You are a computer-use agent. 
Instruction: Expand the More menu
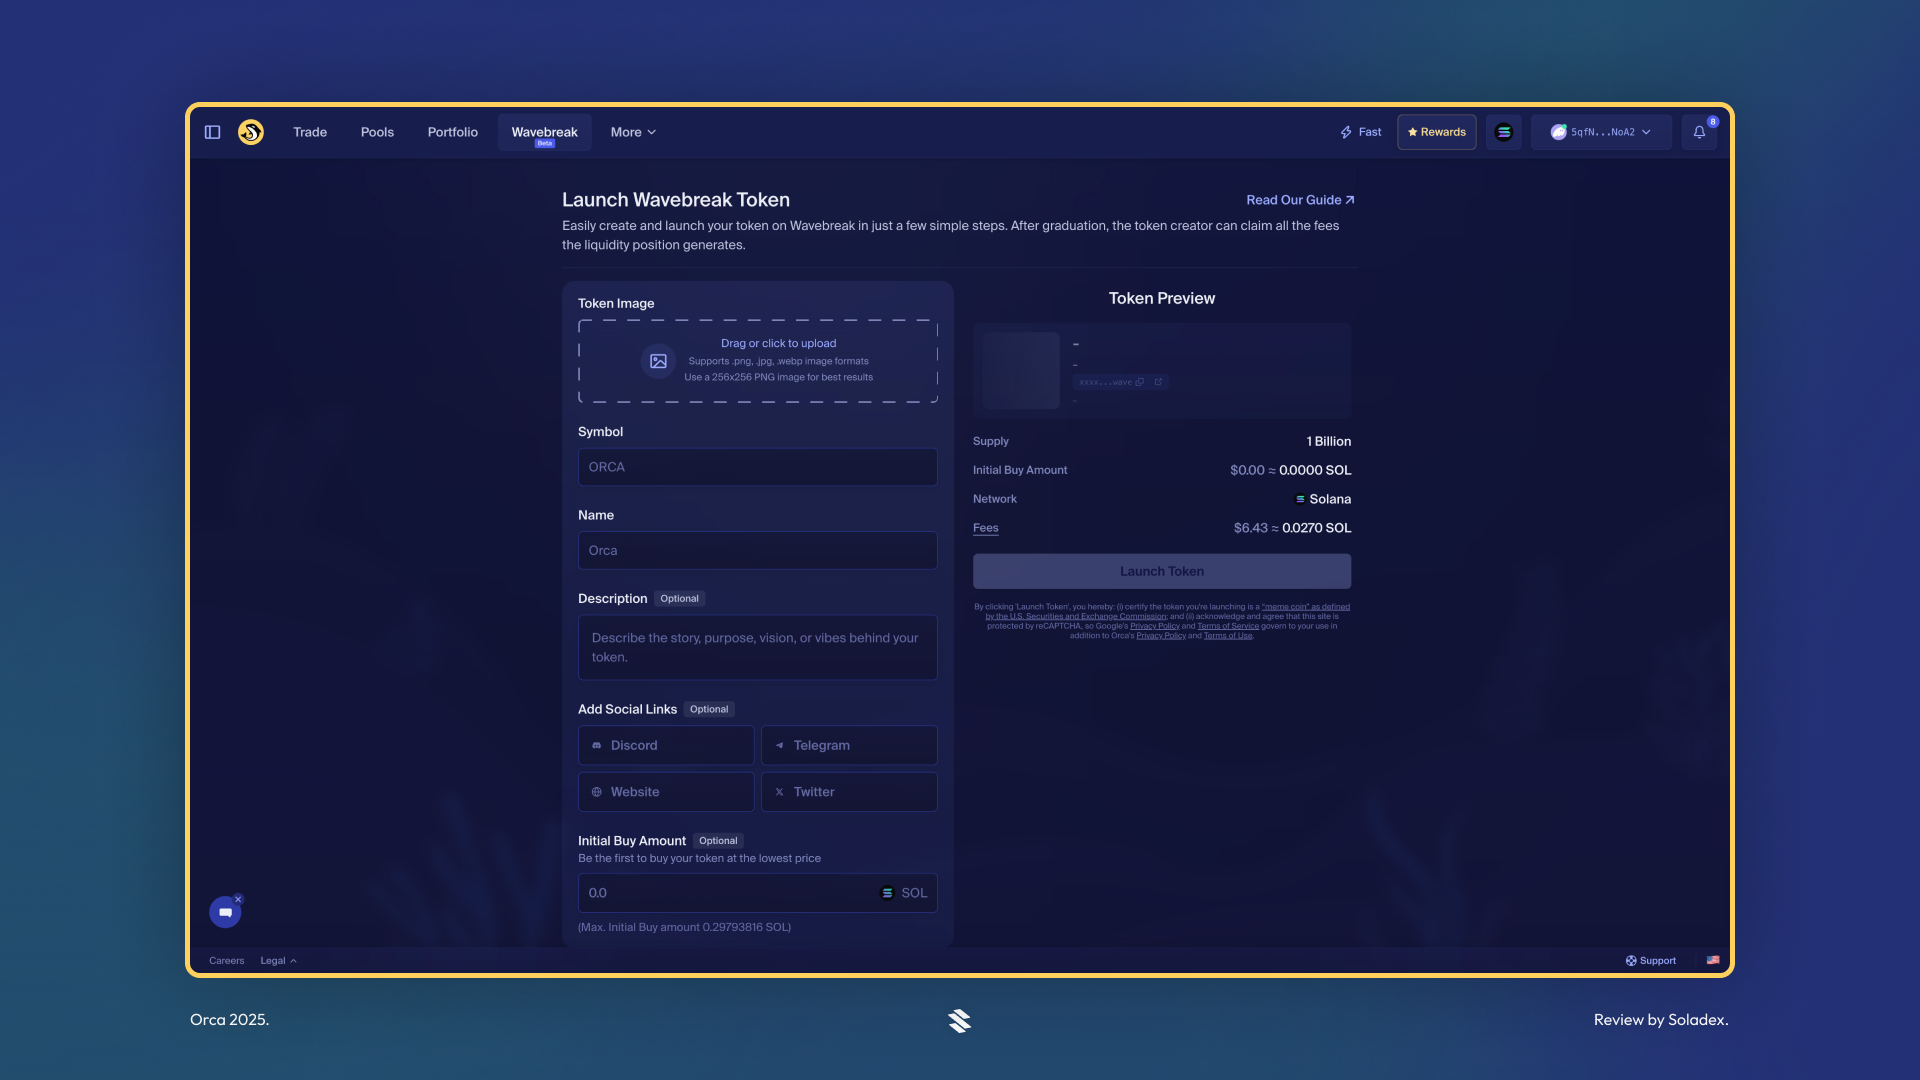pyautogui.click(x=633, y=132)
